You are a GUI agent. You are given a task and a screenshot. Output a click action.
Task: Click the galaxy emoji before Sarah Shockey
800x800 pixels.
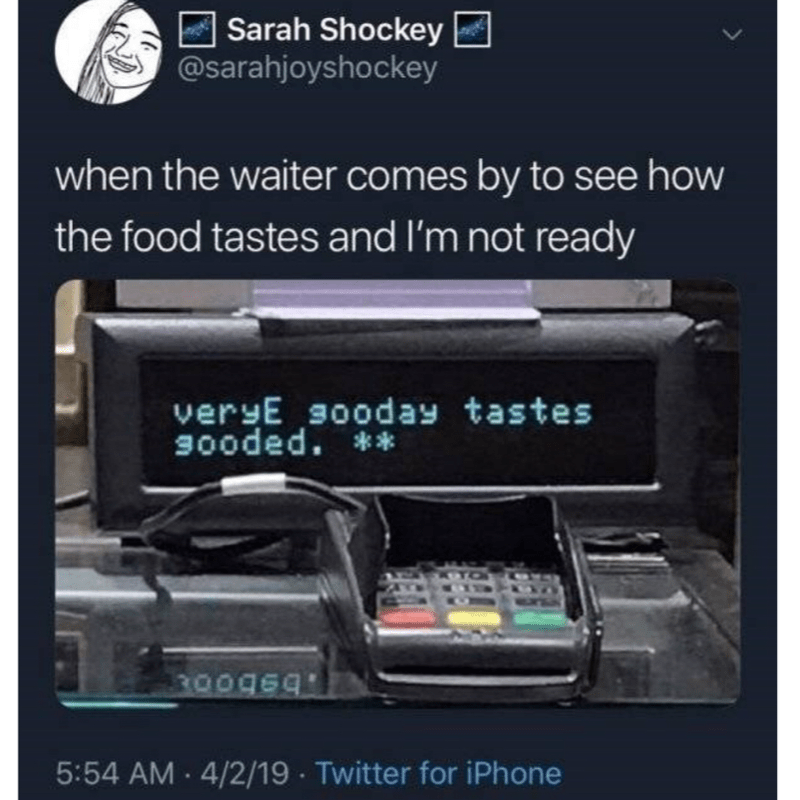tap(197, 31)
